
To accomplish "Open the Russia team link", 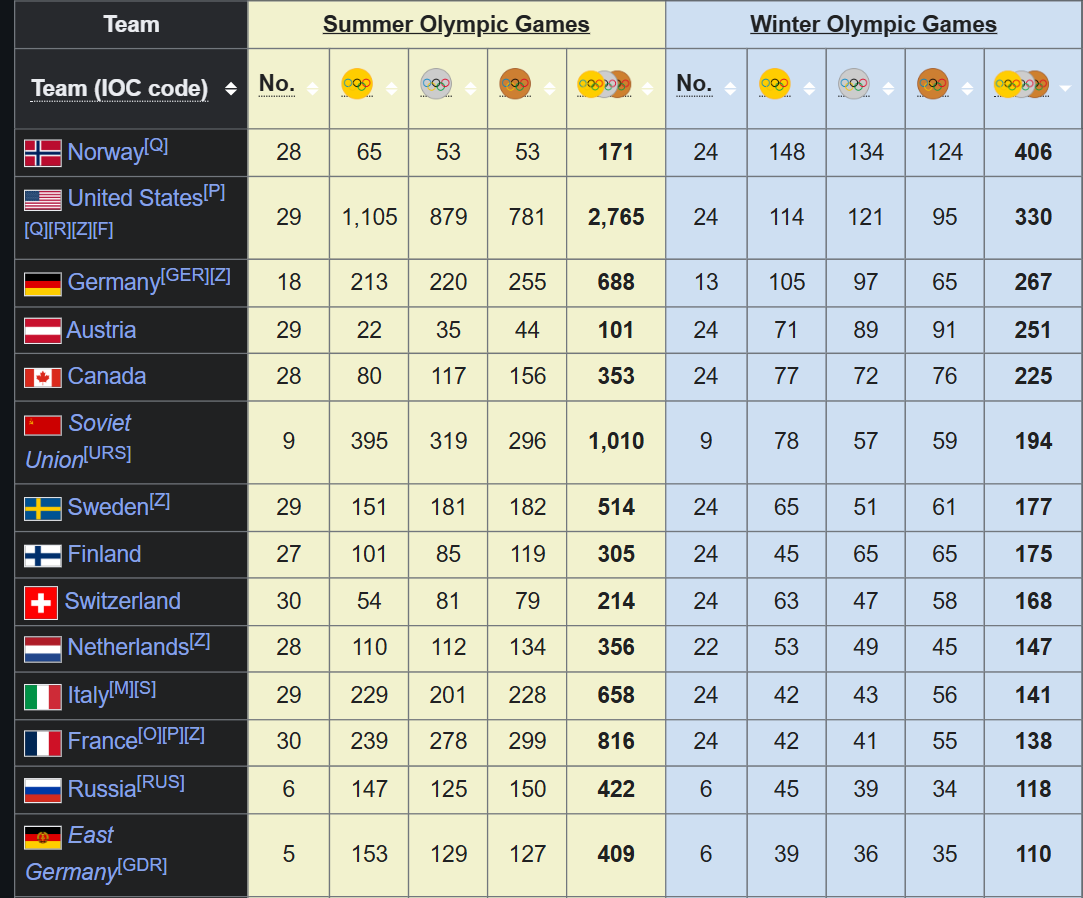I will (102, 789).
